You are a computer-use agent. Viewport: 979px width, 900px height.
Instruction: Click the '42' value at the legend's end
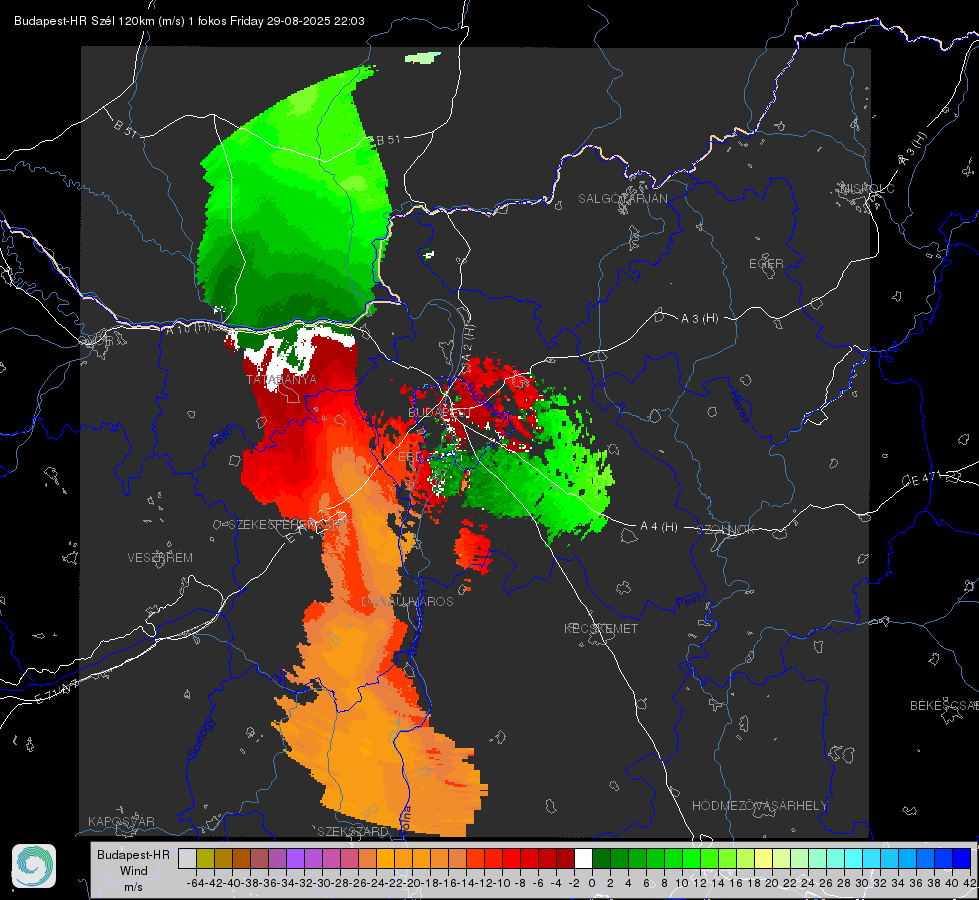tap(970, 883)
